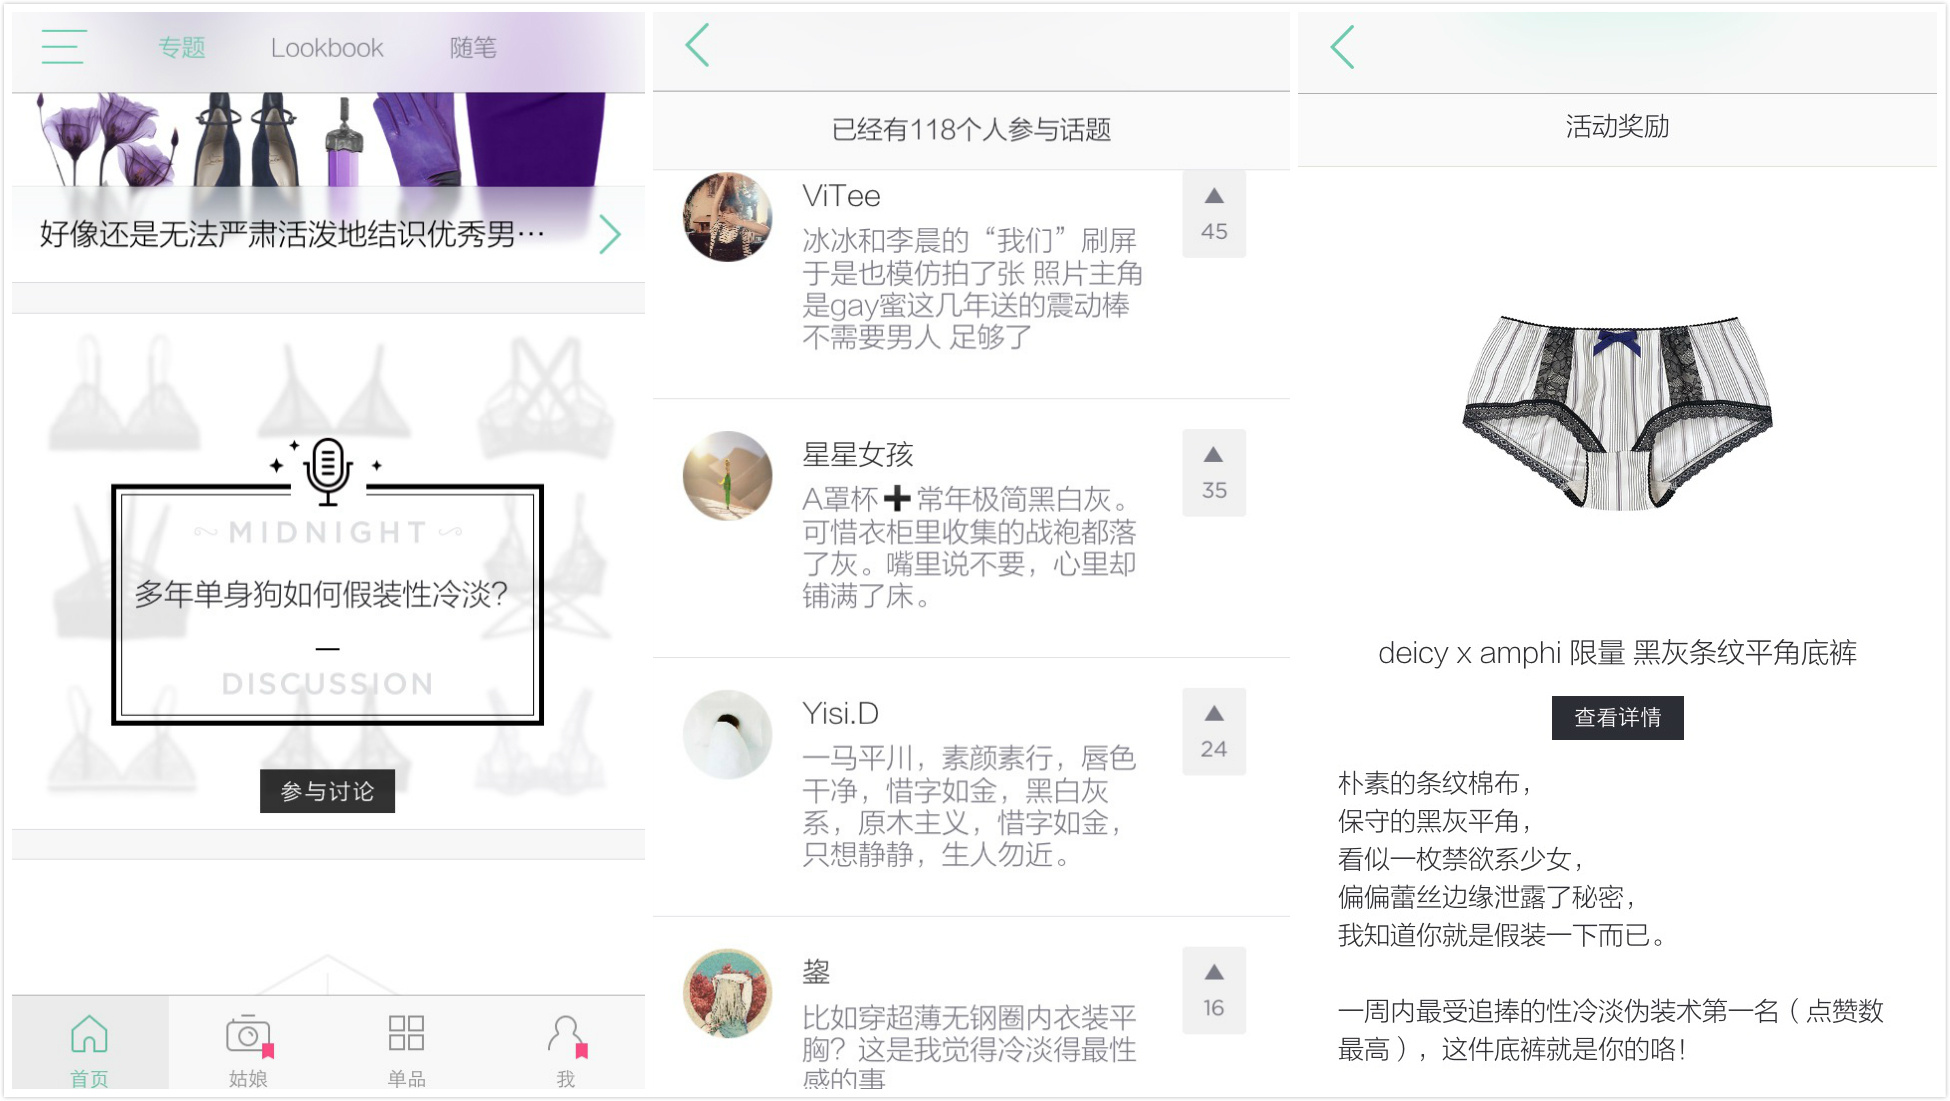The width and height of the screenshot is (1950, 1101).
Task: Open 鋆's profile avatar
Action: point(727,994)
